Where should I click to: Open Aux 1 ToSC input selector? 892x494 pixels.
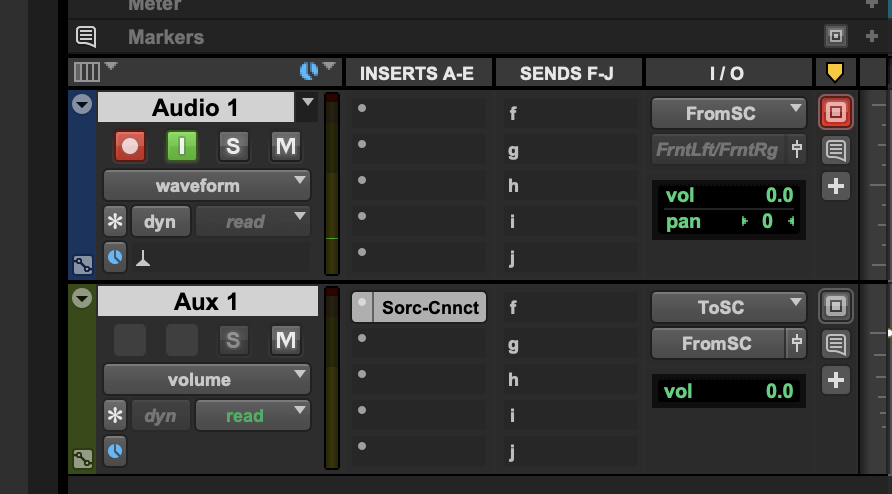(728, 308)
